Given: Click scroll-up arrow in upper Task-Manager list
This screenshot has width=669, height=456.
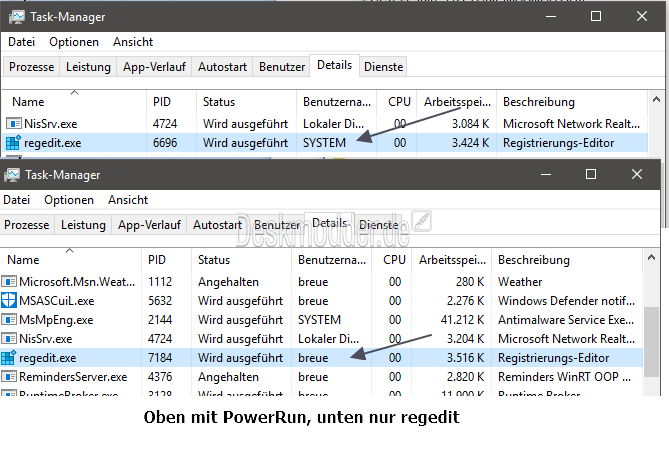Looking at the screenshot, I should point(656,99).
